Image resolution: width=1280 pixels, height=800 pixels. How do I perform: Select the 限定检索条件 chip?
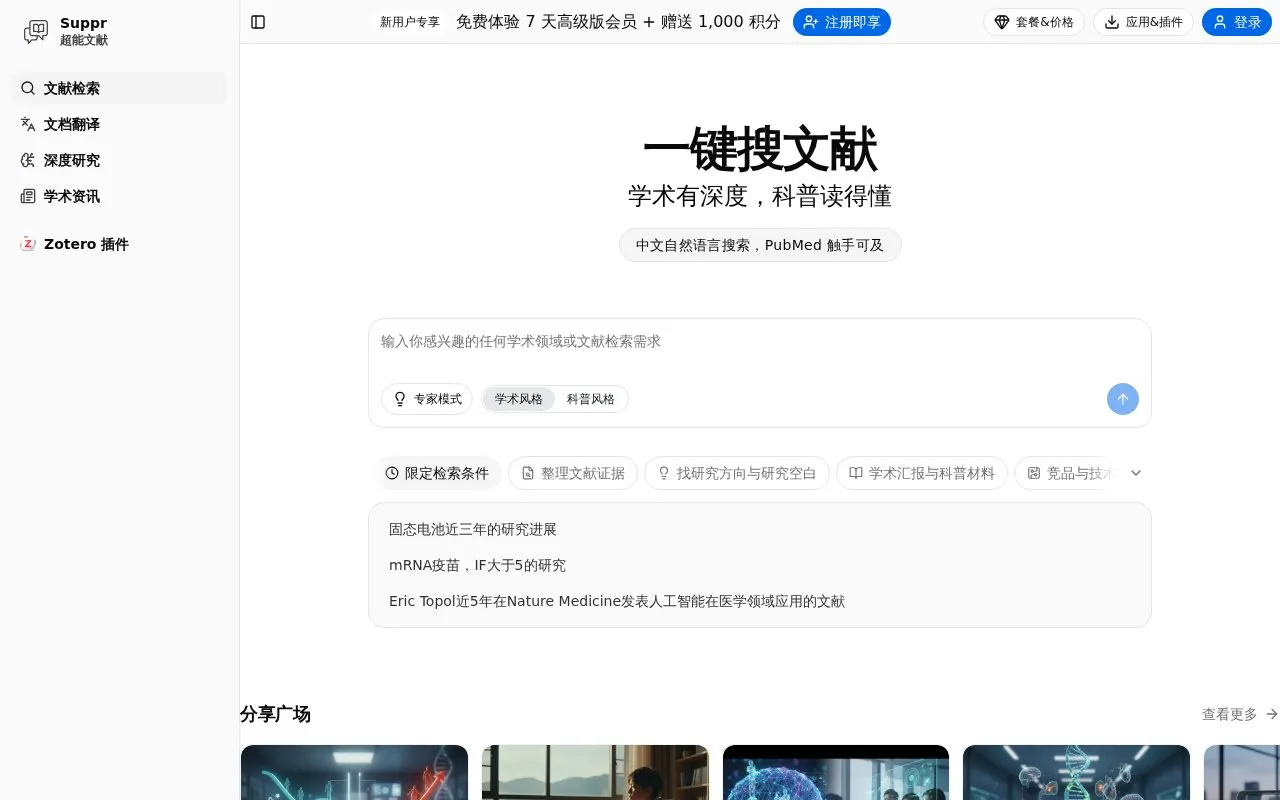click(438, 473)
